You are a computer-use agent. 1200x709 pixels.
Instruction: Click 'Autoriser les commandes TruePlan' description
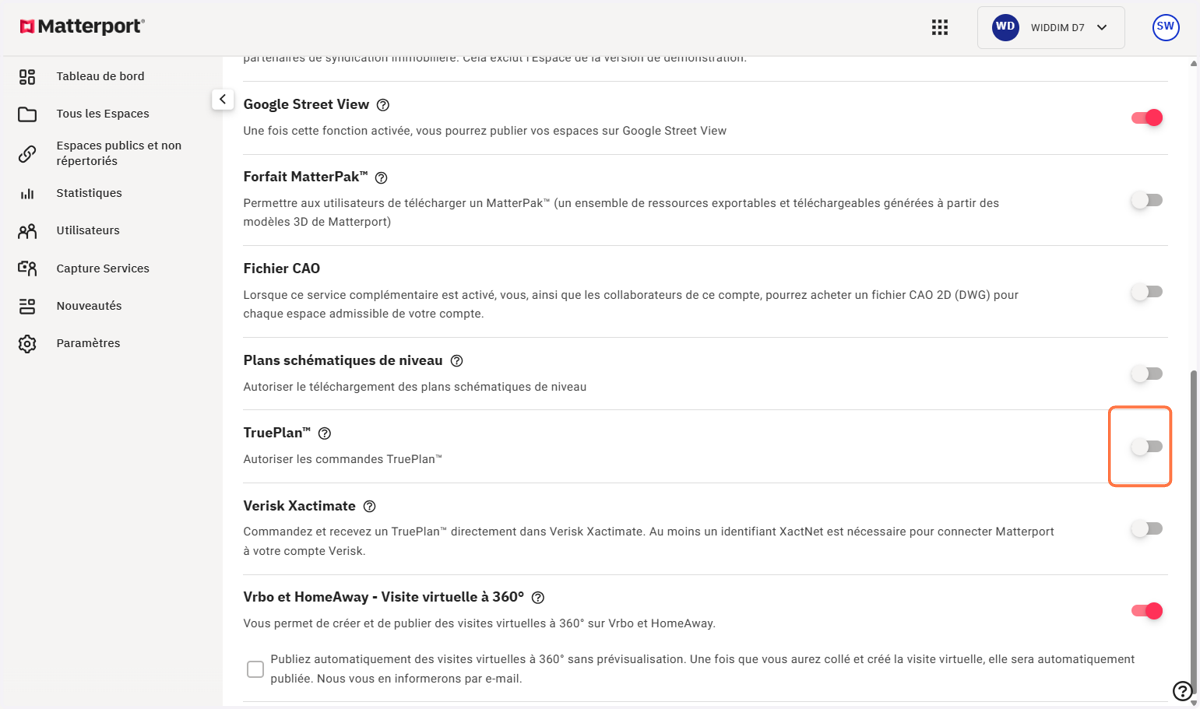[x=343, y=460]
